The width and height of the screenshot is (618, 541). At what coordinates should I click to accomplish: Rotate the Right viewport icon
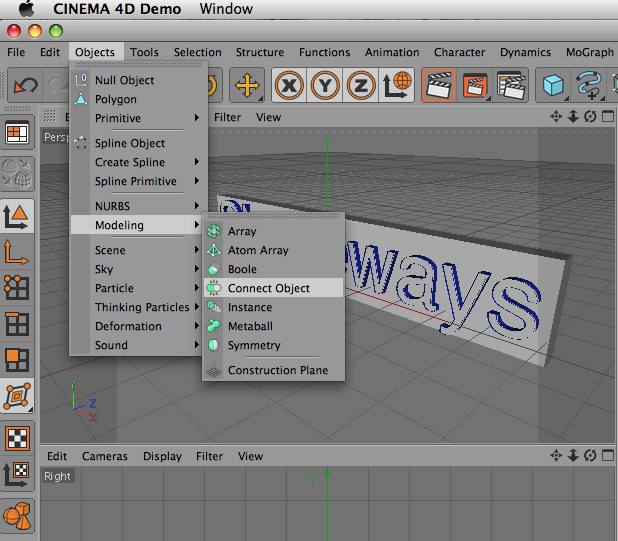[590, 455]
